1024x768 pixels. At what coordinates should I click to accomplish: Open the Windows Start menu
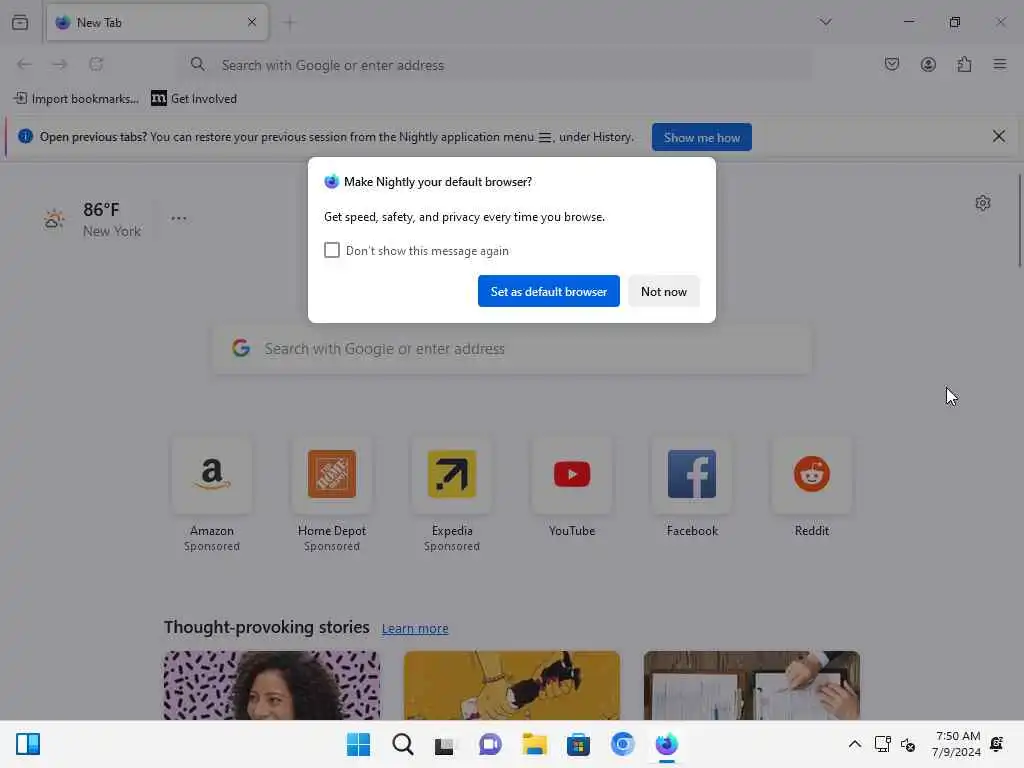359,744
